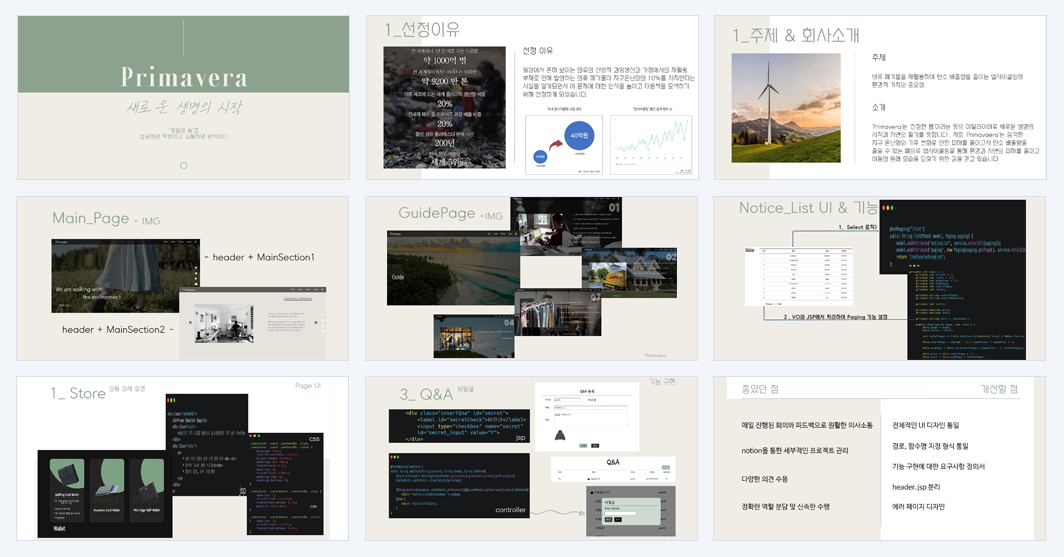Click 'notion을 통한 세부적인 프로젝트 관리'
The image size is (1064, 557).
pos(795,450)
